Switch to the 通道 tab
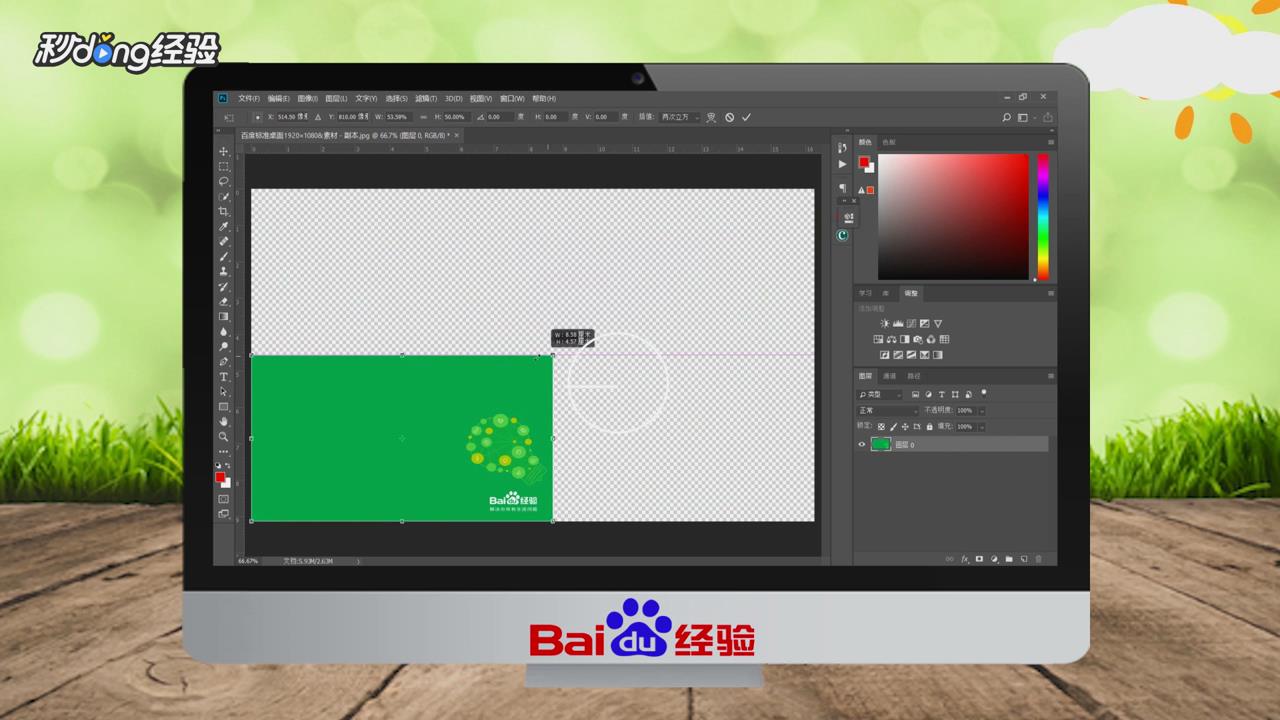 [889, 376]
